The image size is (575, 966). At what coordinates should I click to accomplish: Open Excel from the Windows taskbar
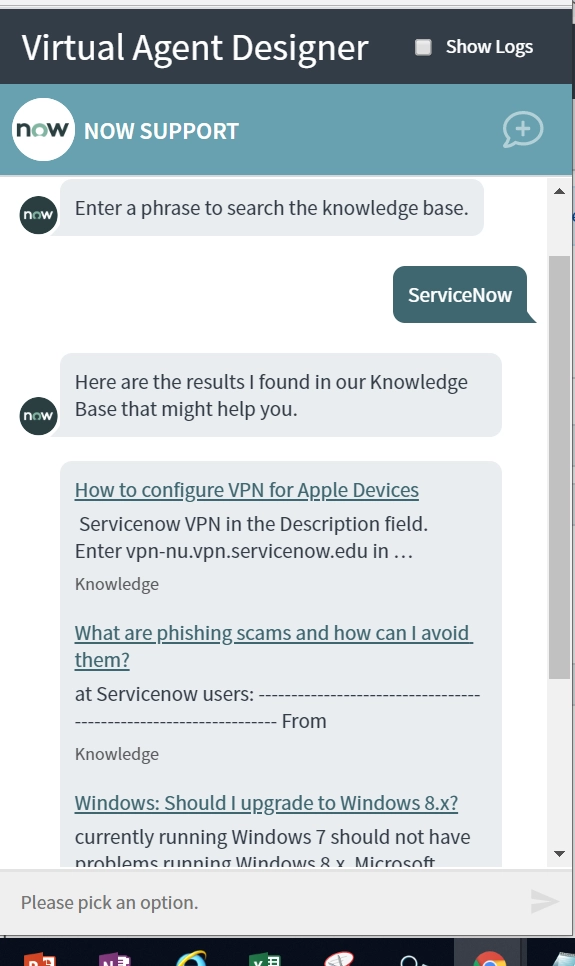[265, 959]
